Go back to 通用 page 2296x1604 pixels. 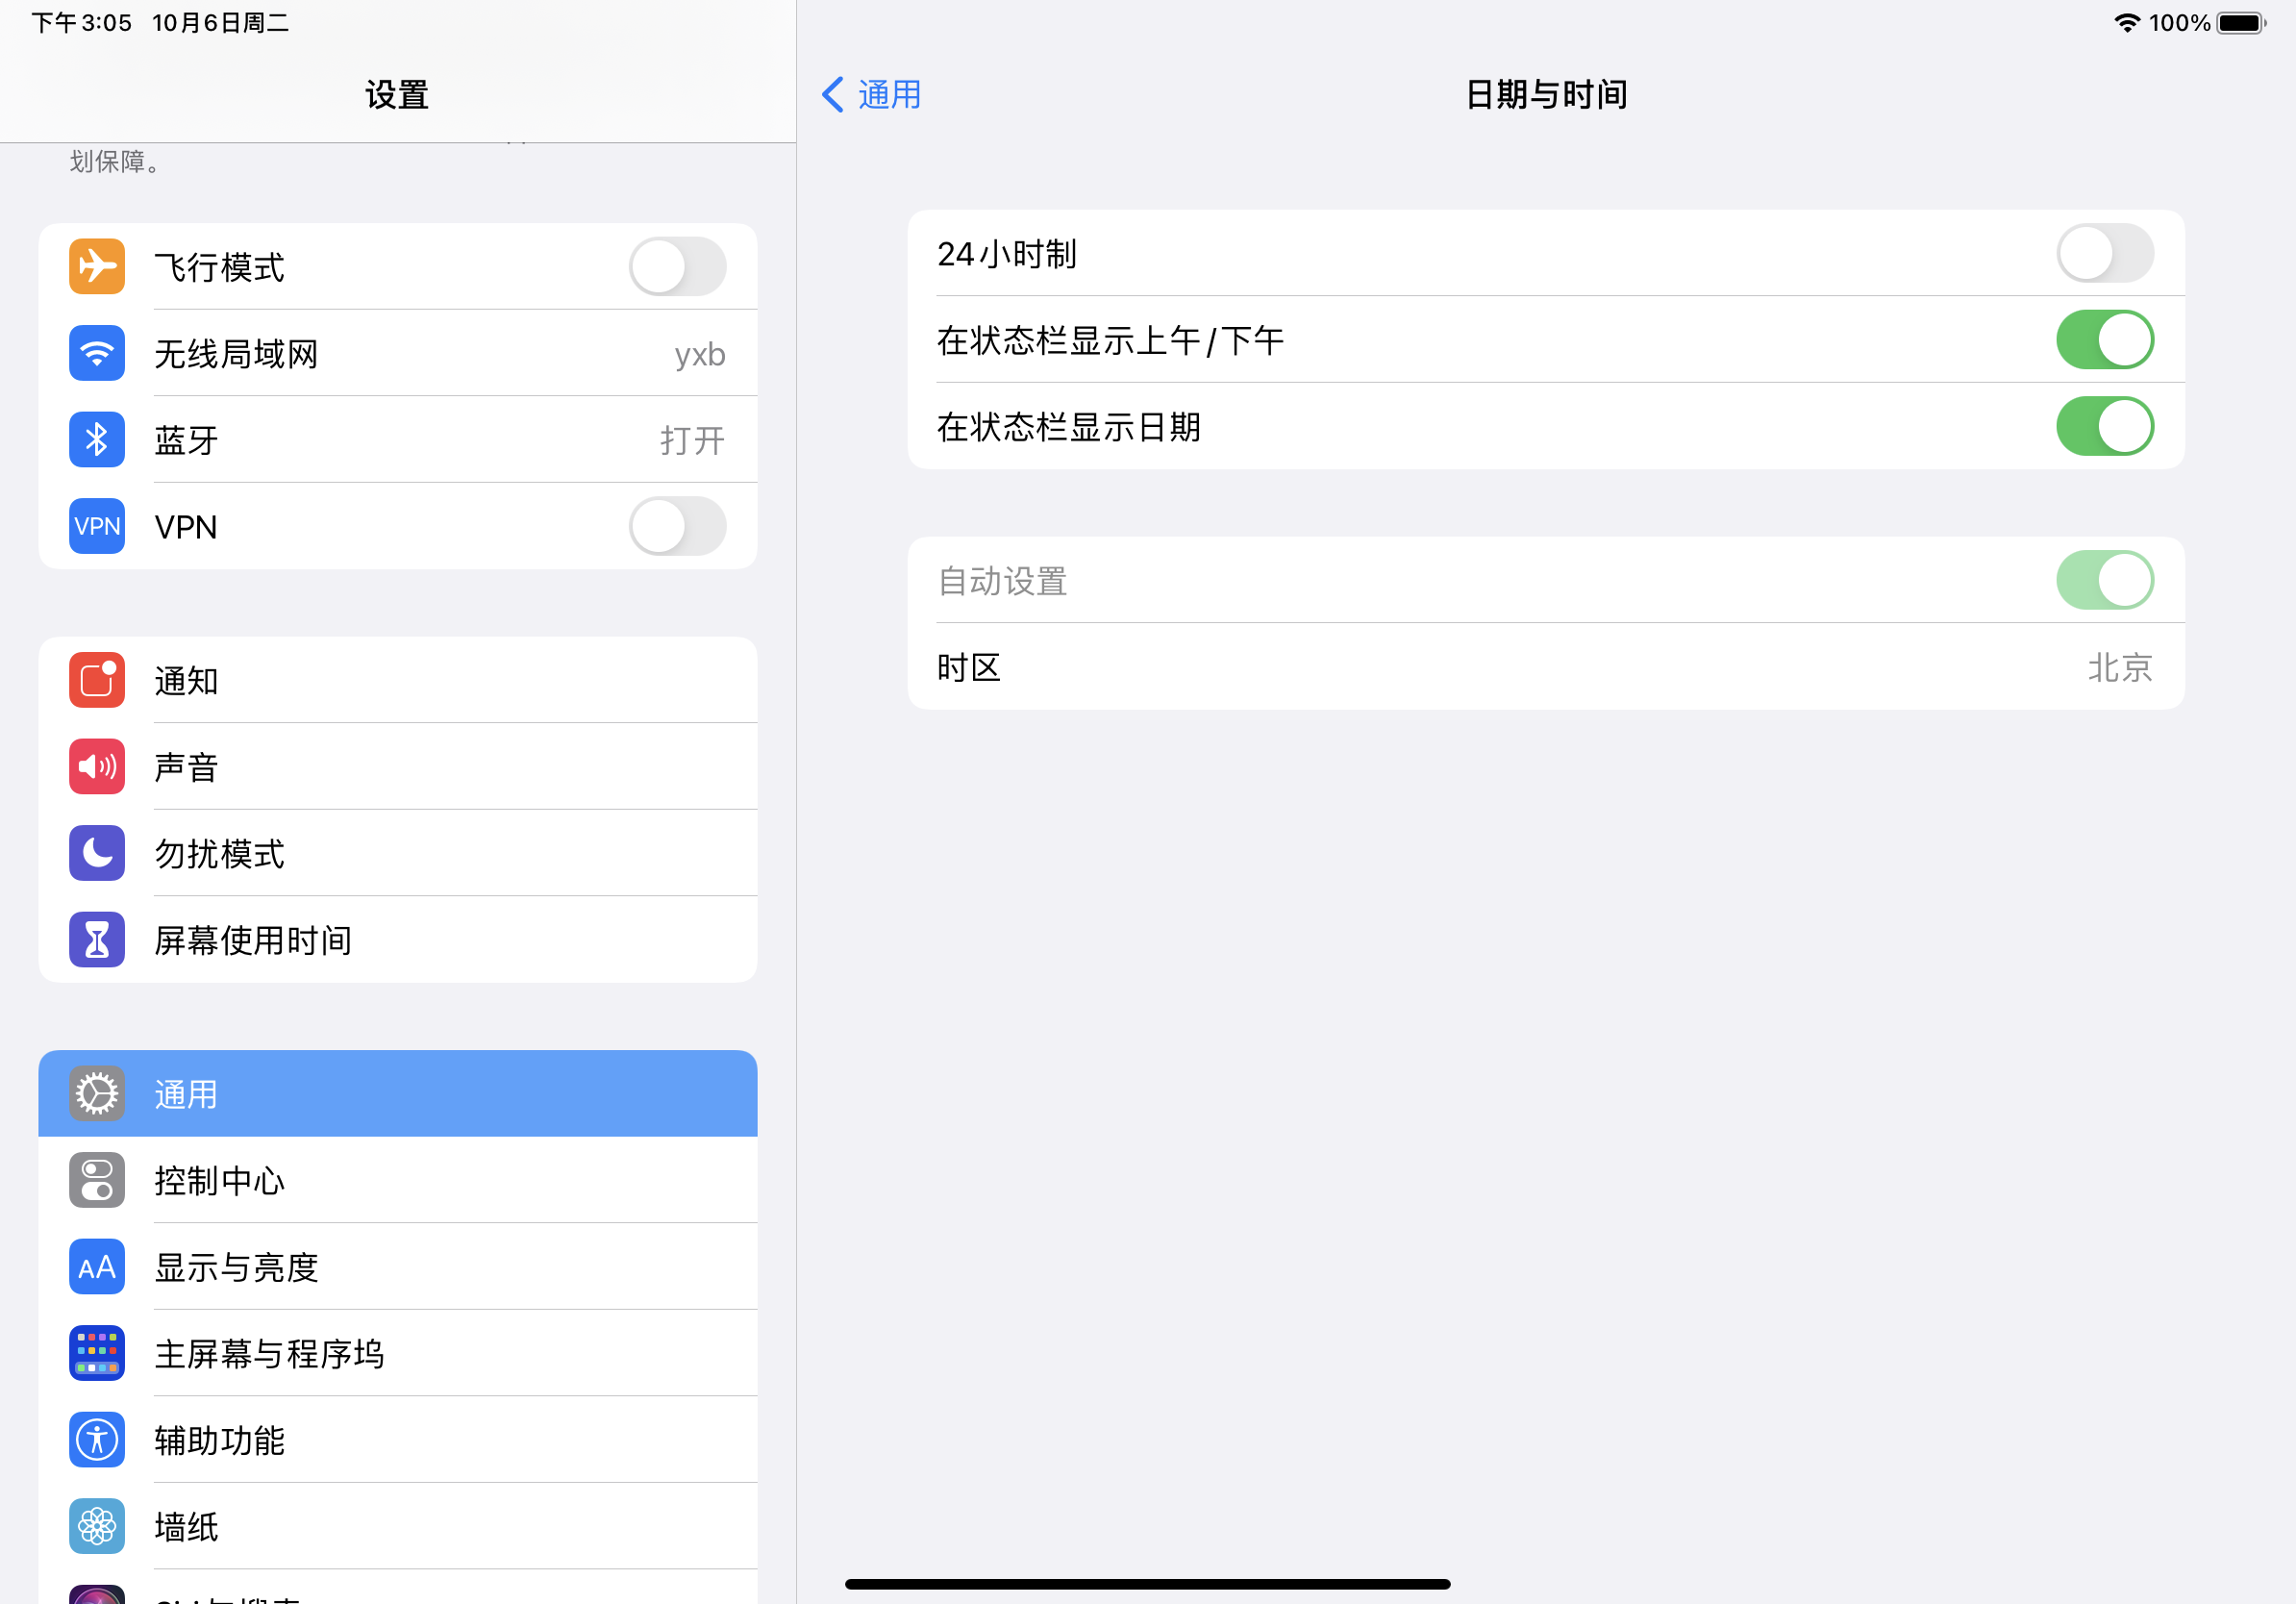click(x=871, y=95)
